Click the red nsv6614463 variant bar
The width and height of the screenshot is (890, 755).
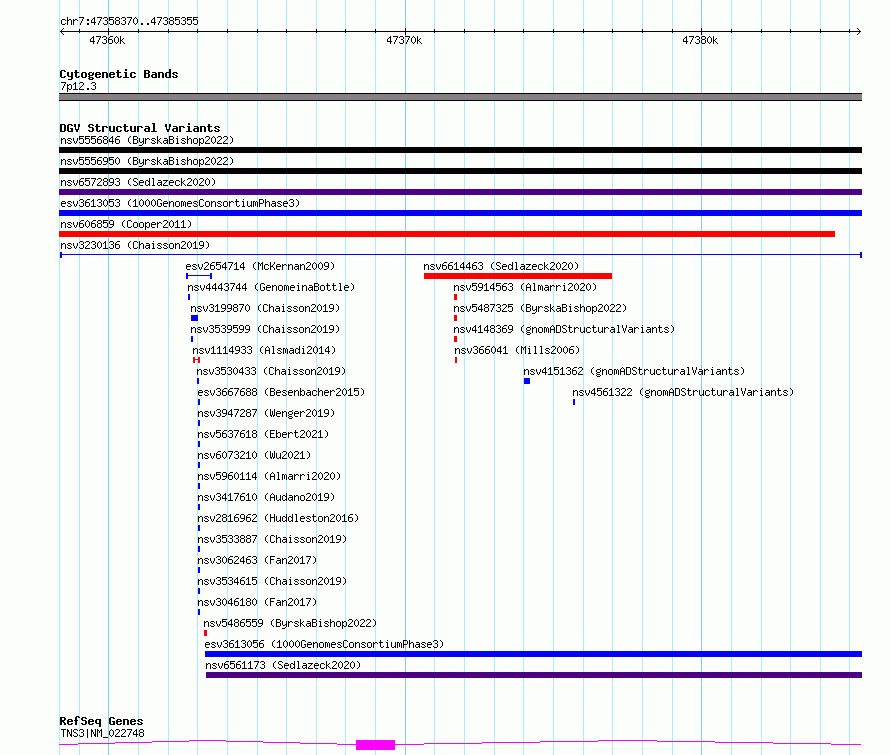pos(518,276)
